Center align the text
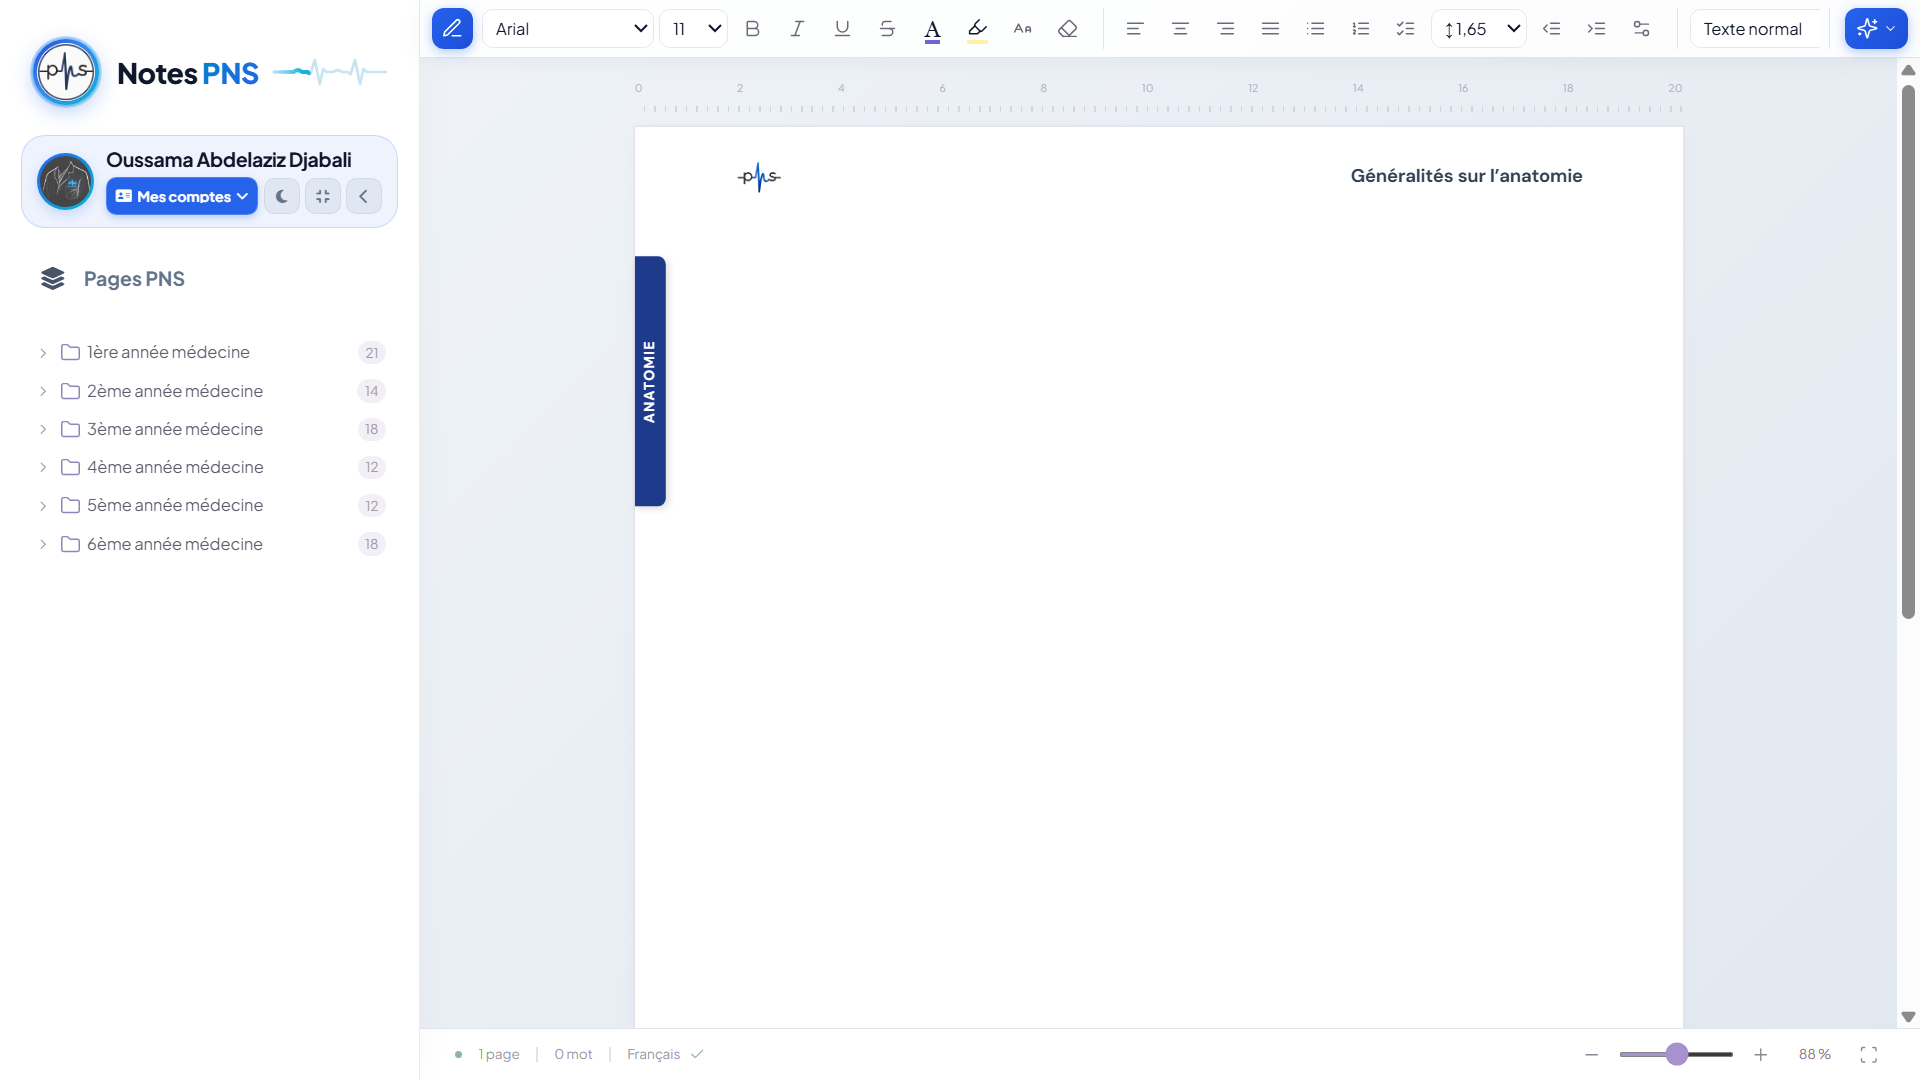The height and width of the screenshot is (1080, 1920). click(1180, 29)
